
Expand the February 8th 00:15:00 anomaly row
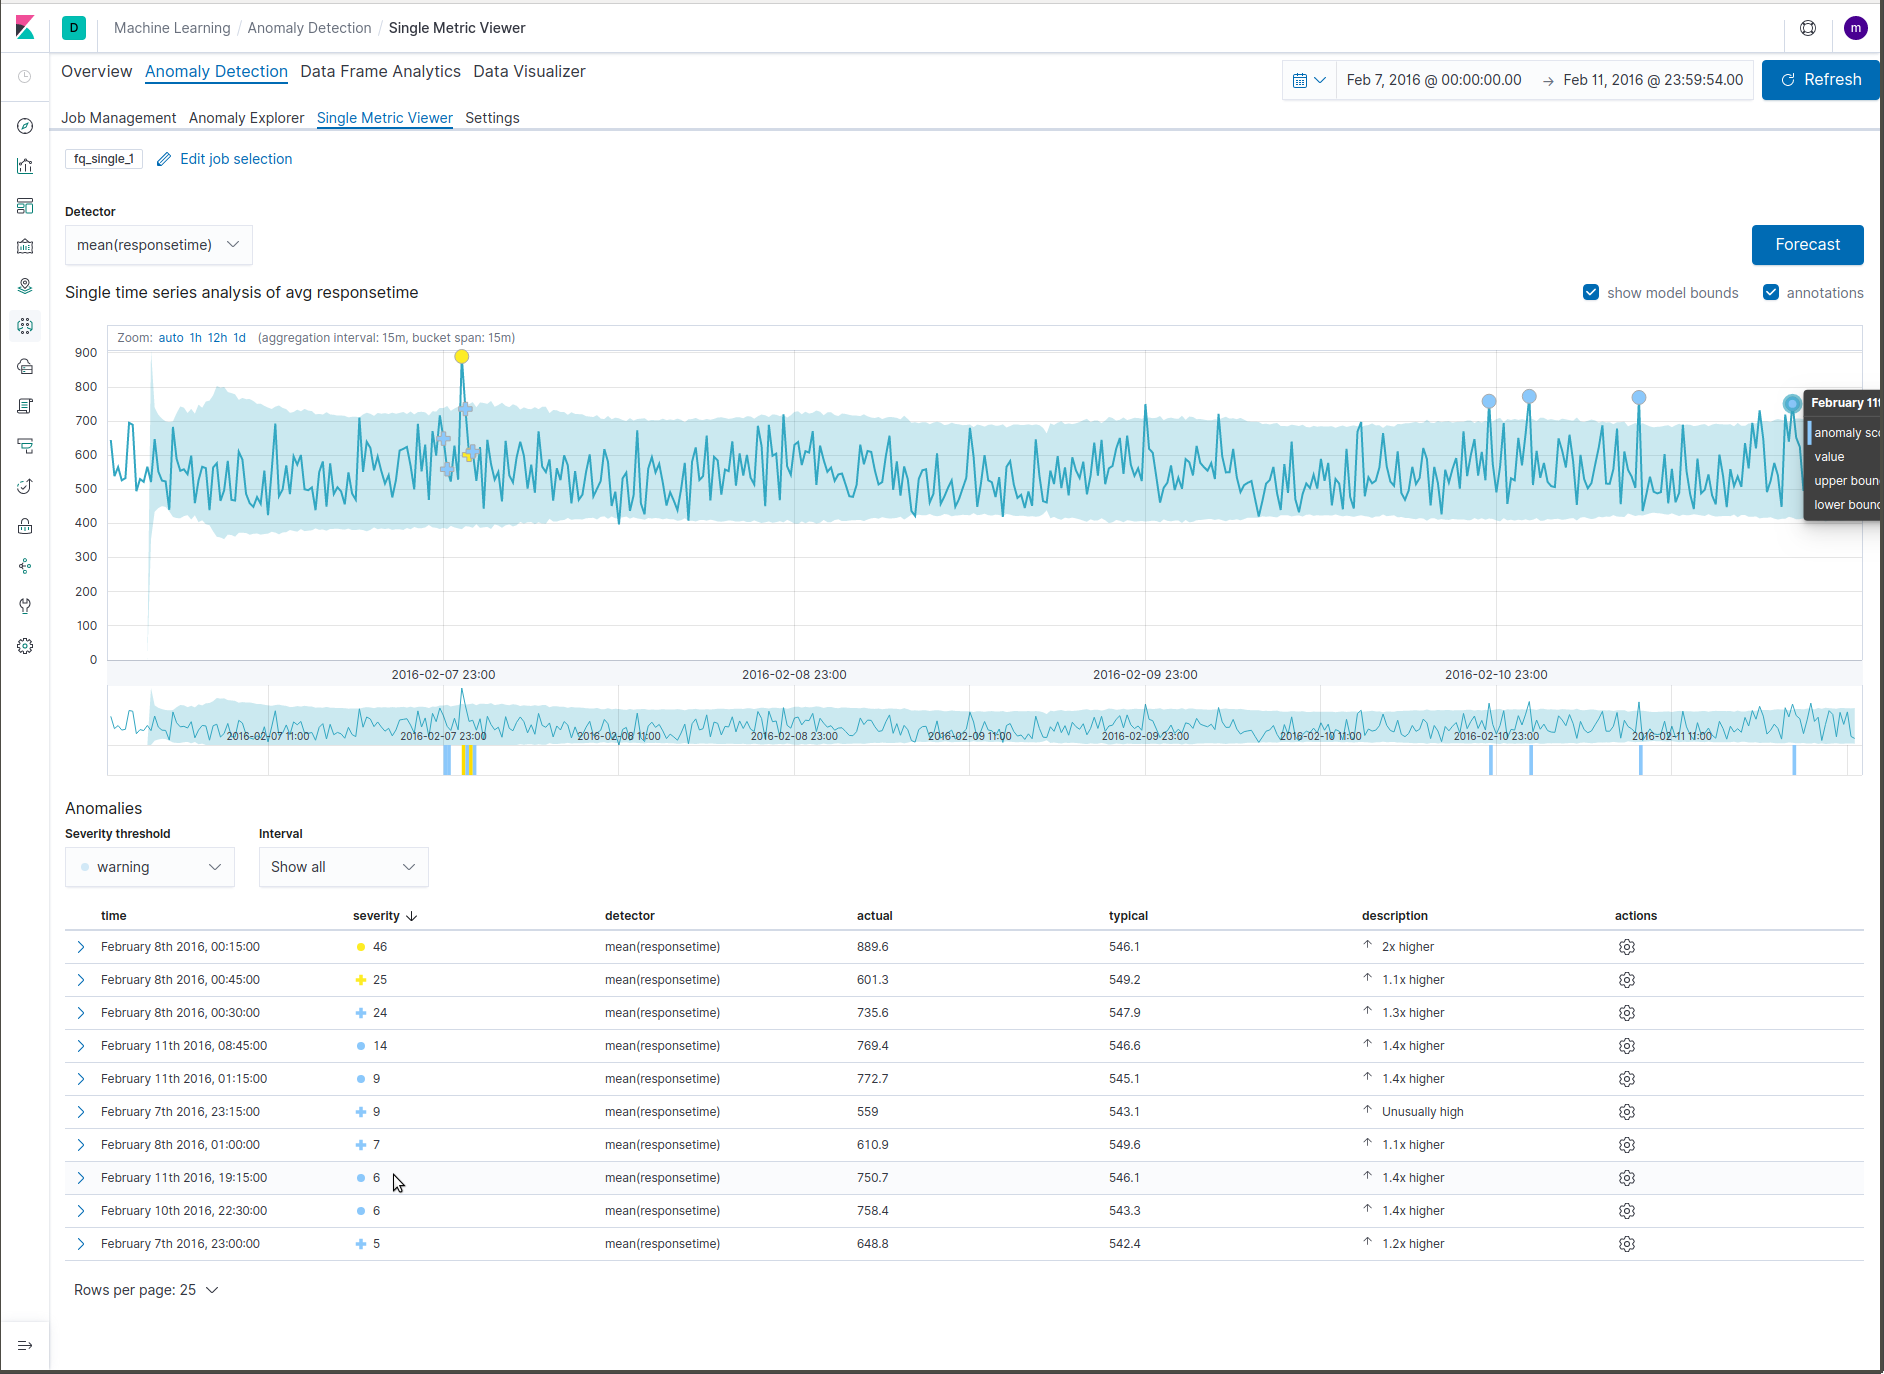pos(80,946)
